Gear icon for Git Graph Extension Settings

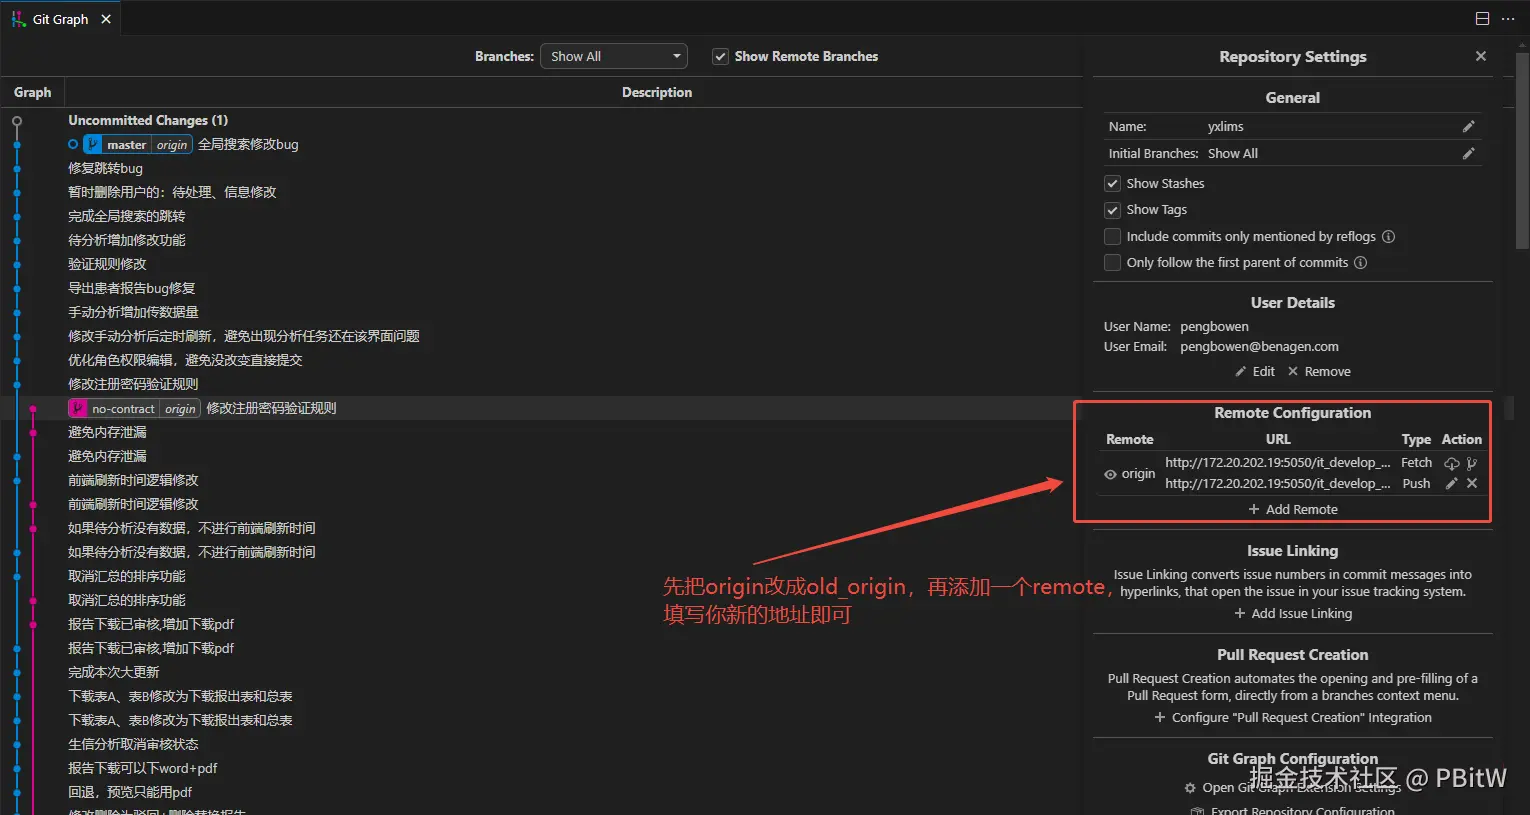1190,788
